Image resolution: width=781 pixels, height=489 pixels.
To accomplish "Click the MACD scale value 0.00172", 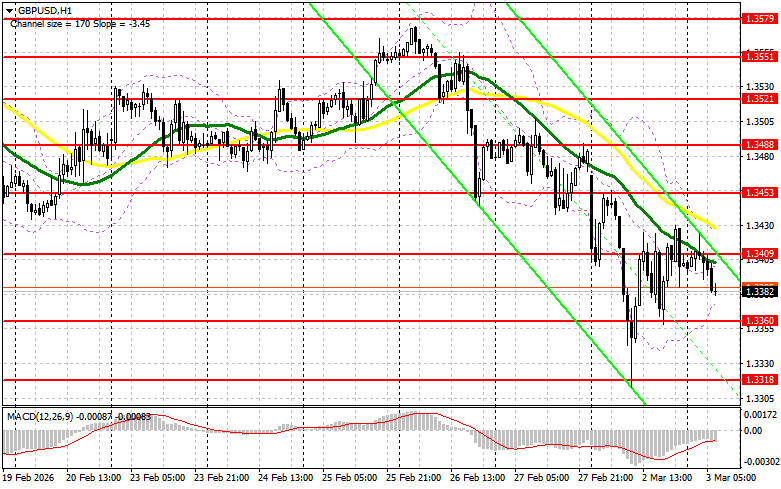I will [x=760, y=414].
